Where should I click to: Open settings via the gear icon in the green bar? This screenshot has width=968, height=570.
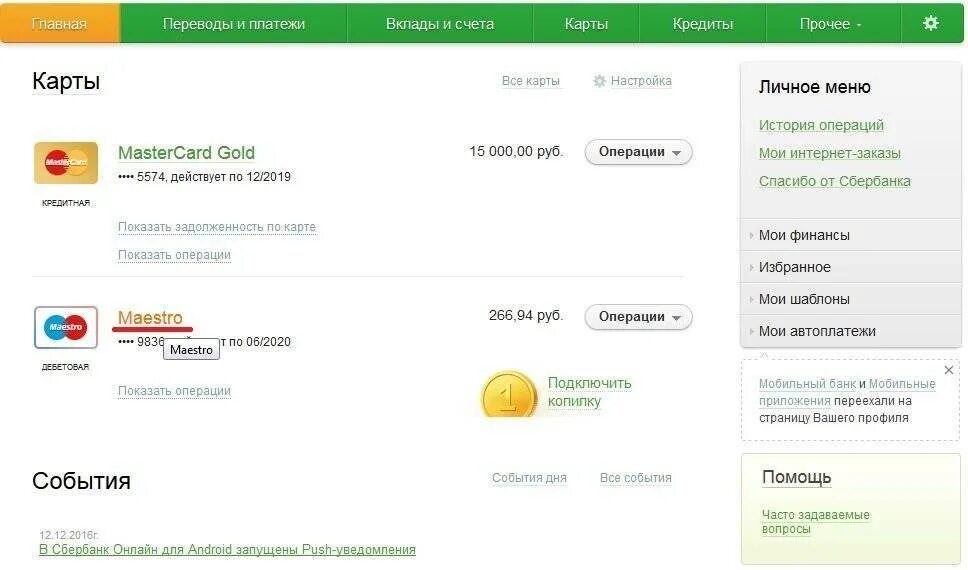coord(930,23)
